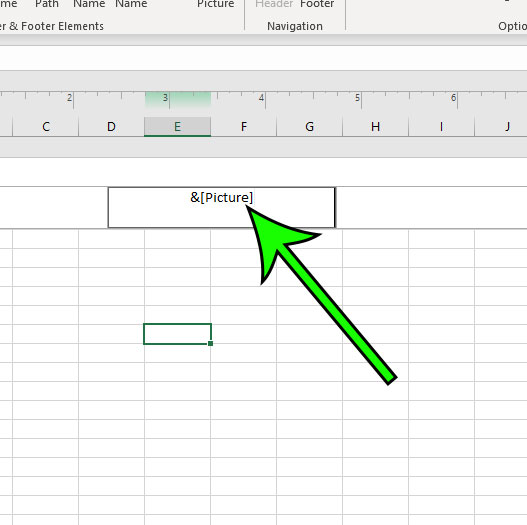527x525 pixels.
Task: Click the &[Picture] center header box
Action: click(x=221, y=207)
